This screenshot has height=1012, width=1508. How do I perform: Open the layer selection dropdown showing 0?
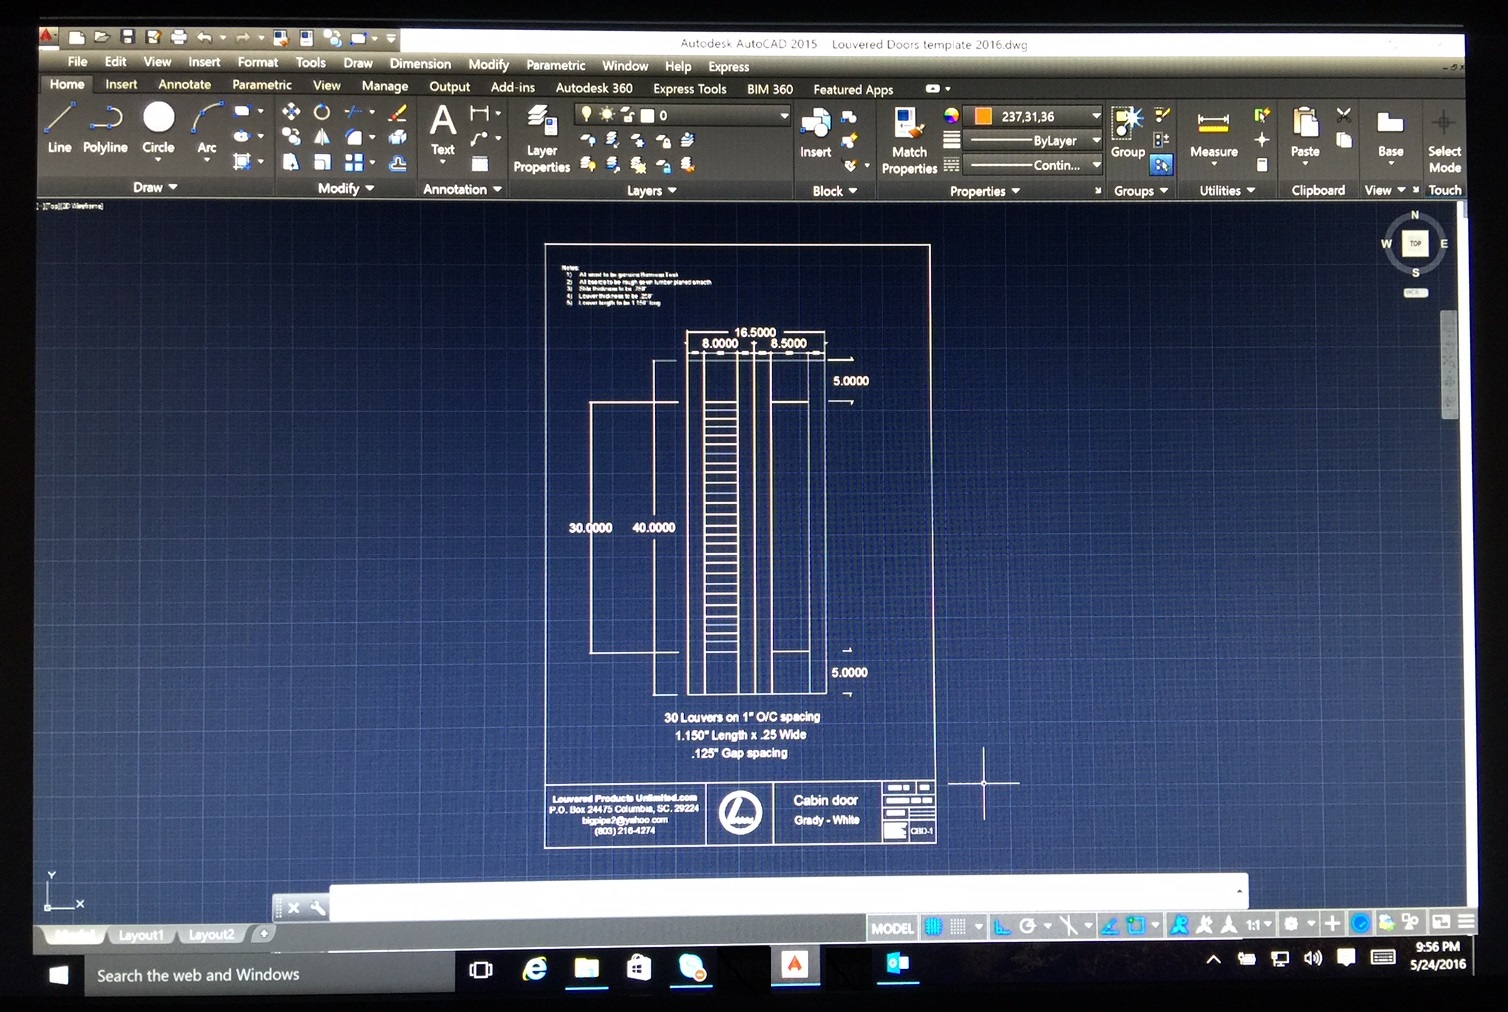[x=684, y=116]
